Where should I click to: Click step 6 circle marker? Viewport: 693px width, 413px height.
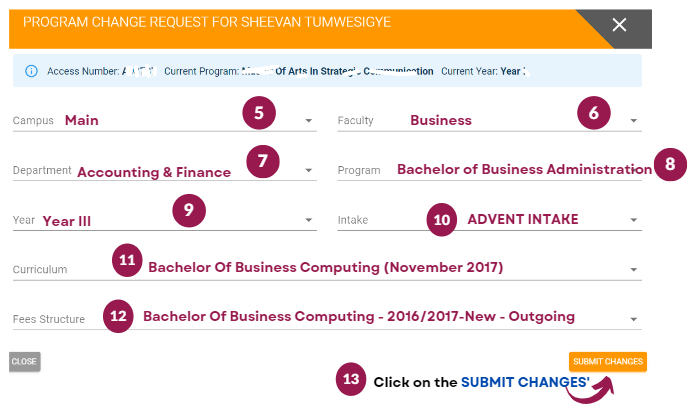pyautogui.click(x=594, y=113)
